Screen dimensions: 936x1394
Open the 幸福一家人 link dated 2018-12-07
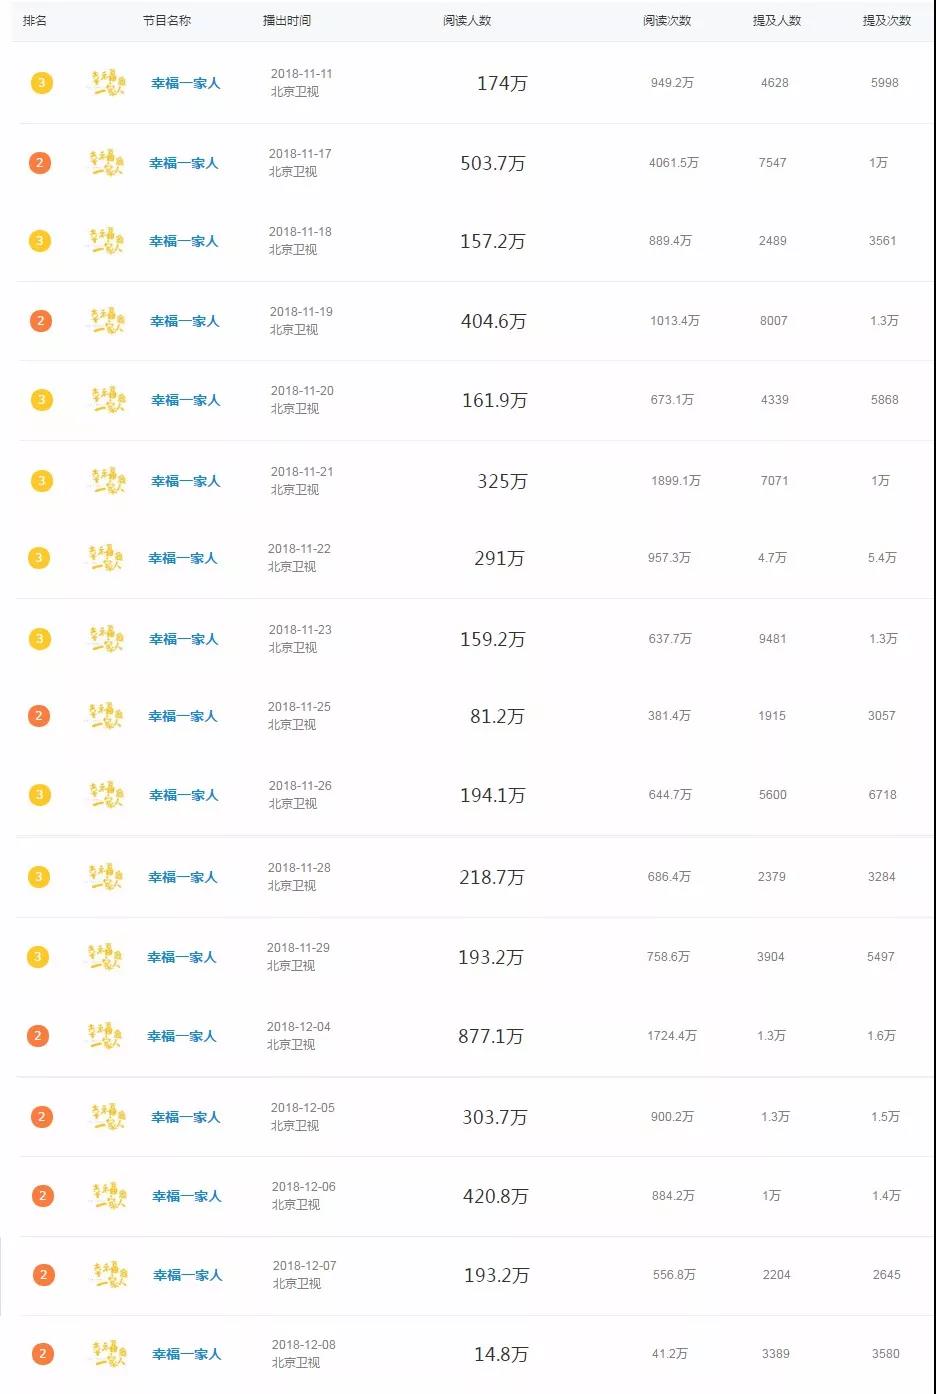coord(187,1275)
